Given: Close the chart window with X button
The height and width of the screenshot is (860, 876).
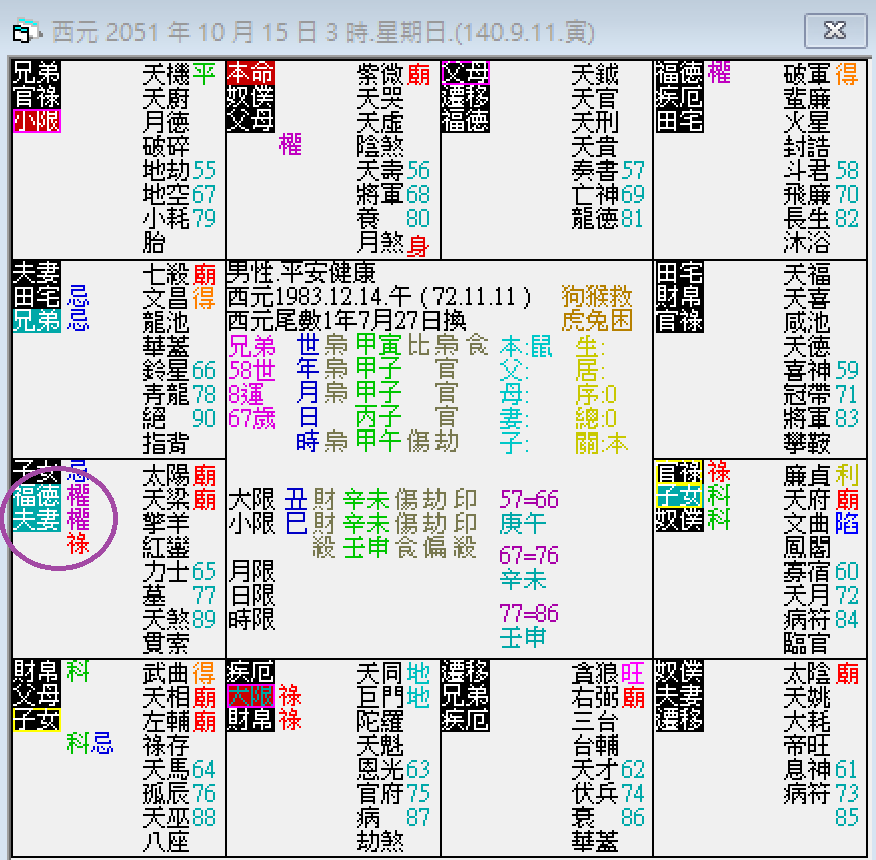Looking at the screenshot, I should point(835,31).
